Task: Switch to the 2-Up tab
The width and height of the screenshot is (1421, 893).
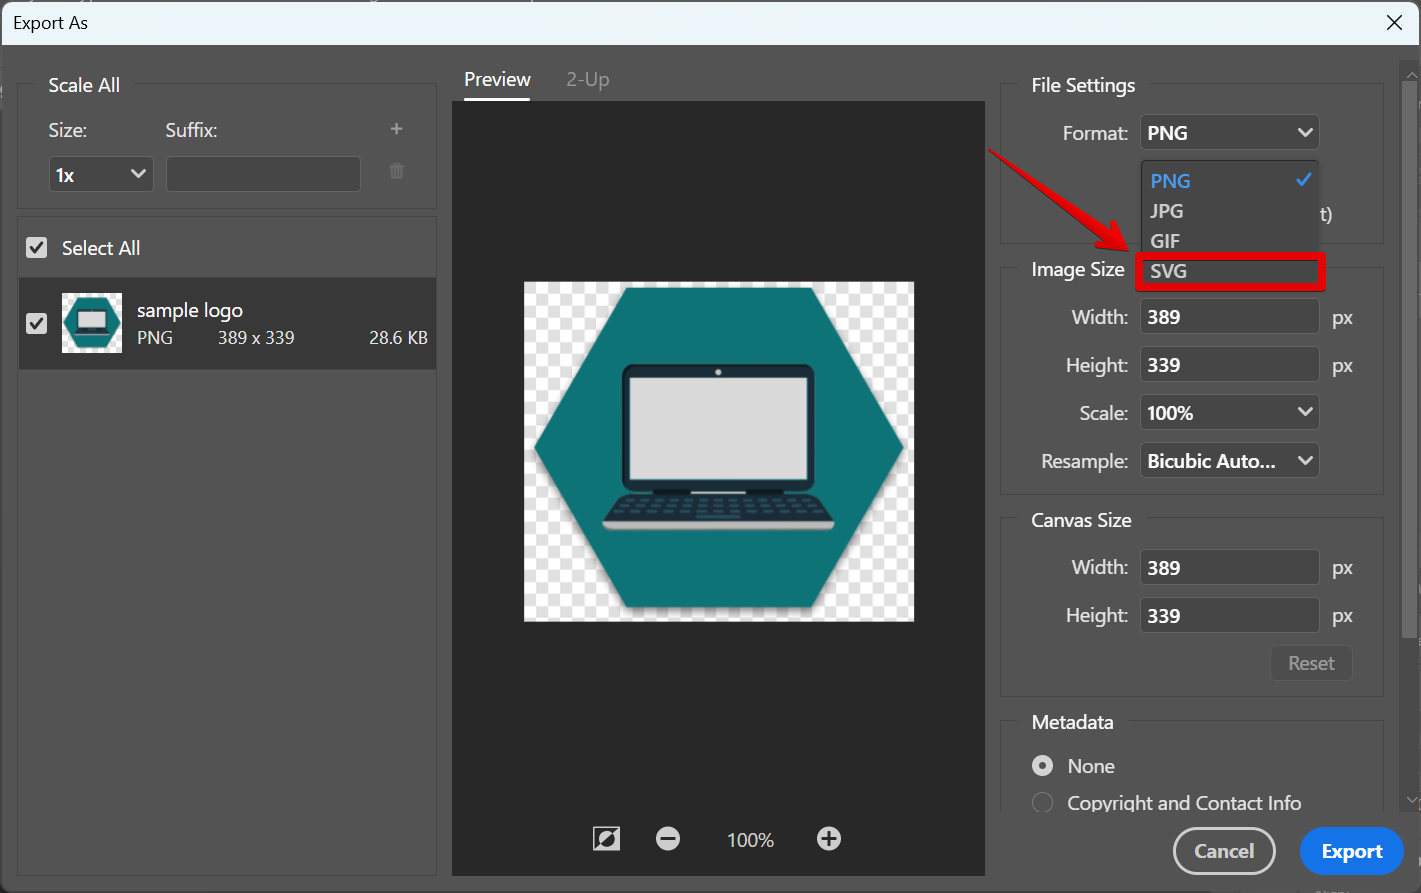Action: point(587,79)
